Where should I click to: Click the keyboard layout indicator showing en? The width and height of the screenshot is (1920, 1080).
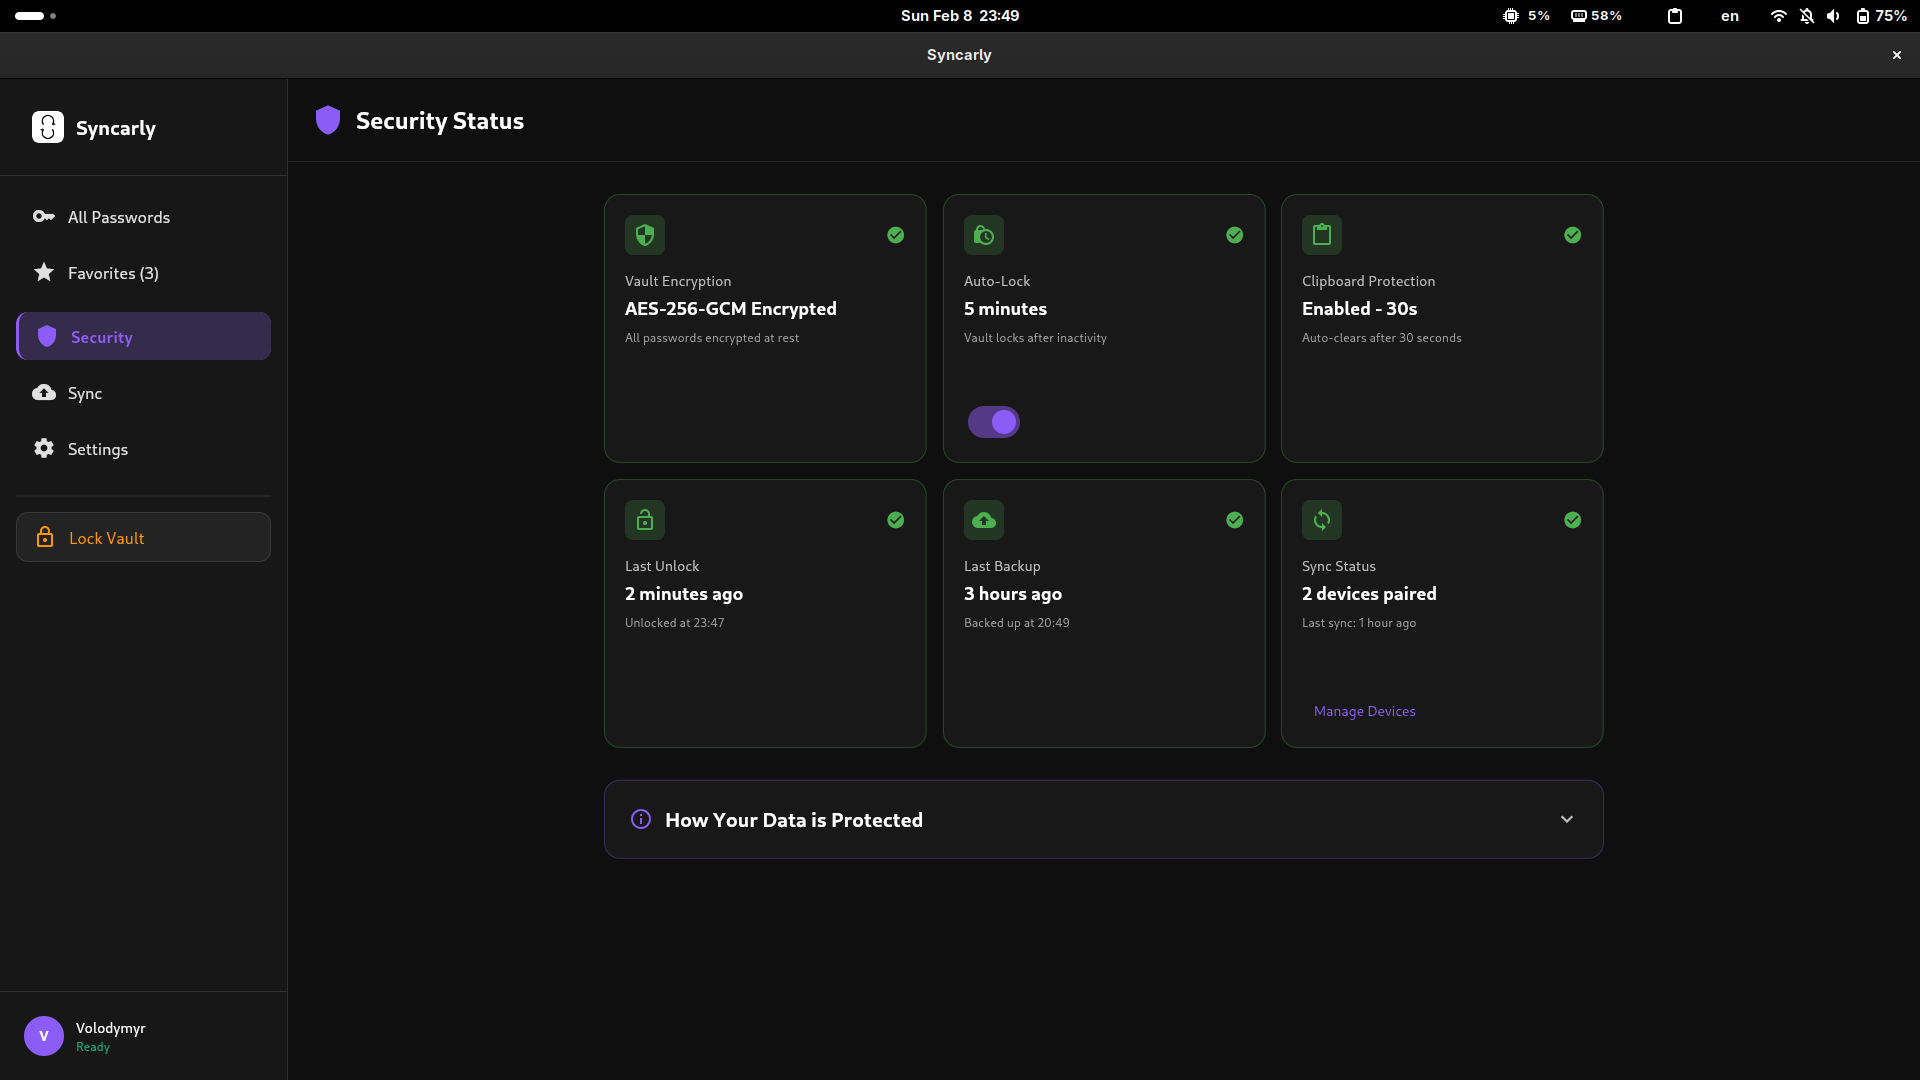[1729, 16]
